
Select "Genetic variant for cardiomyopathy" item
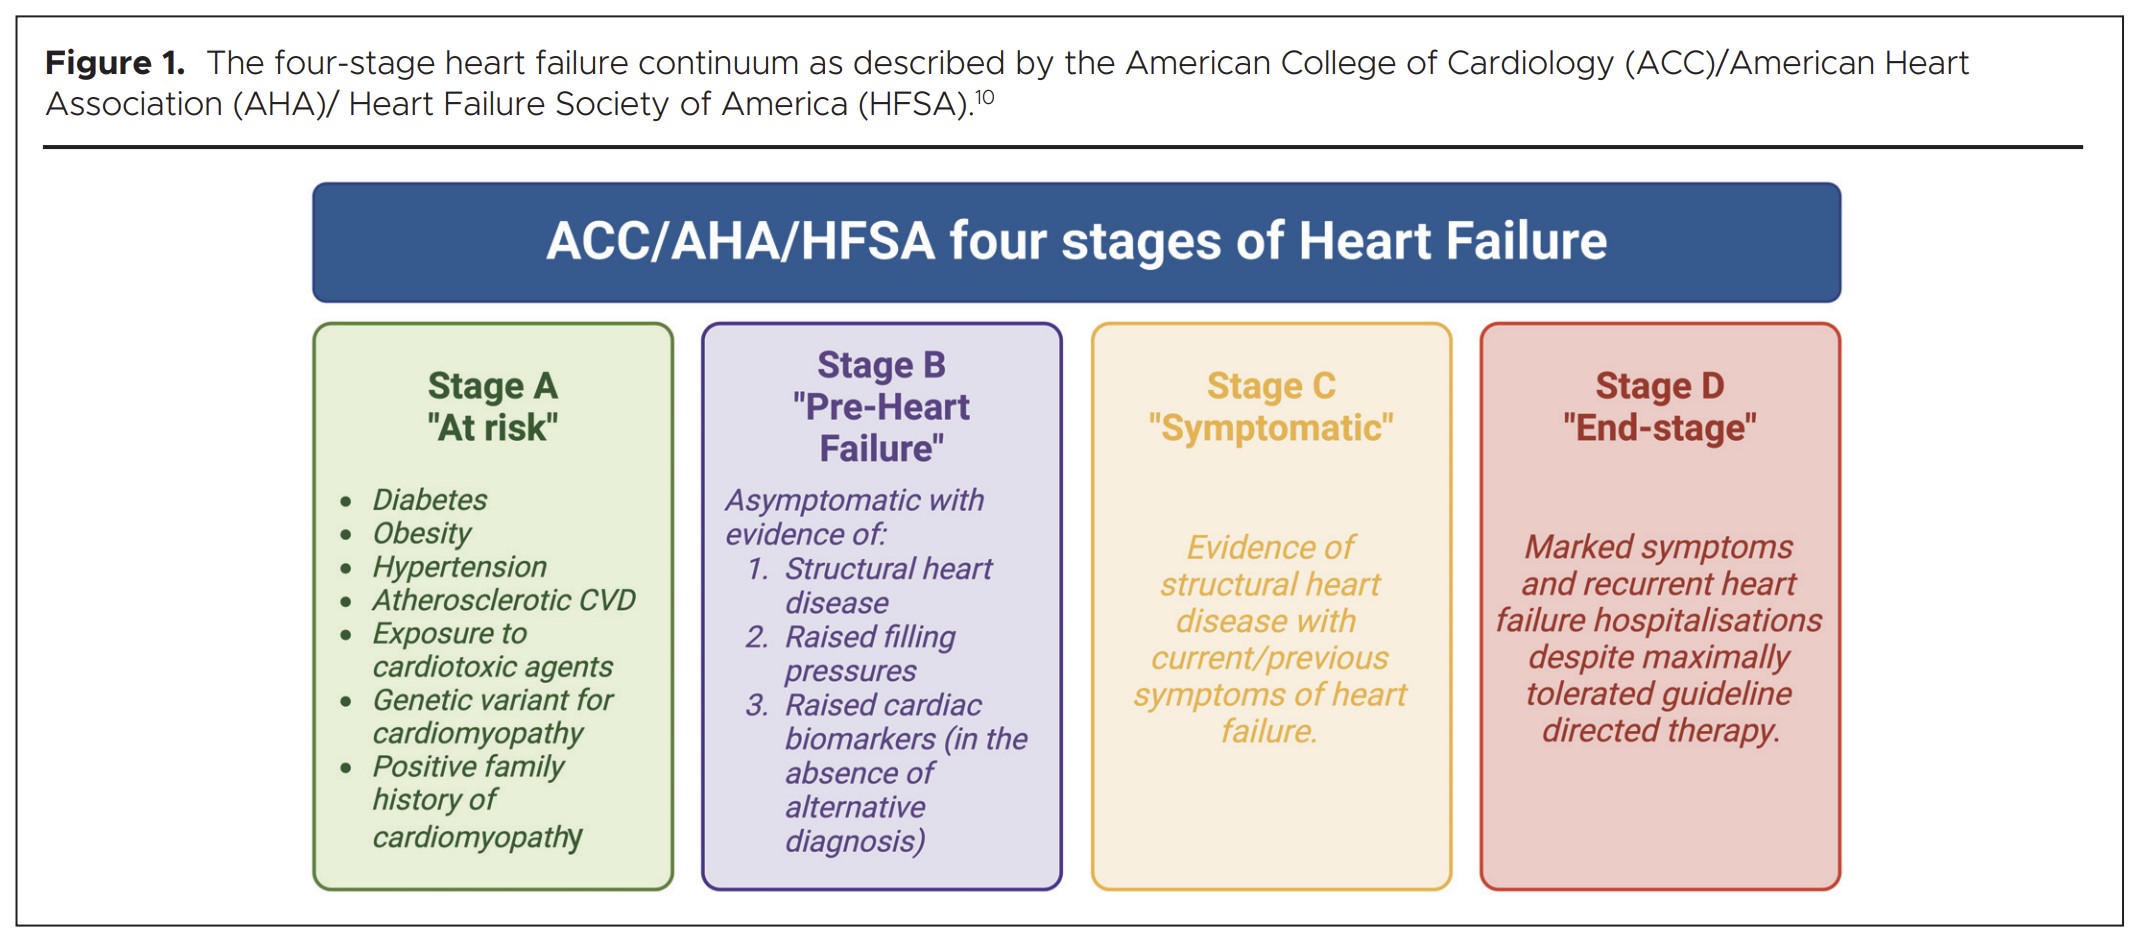tap(492, 716)
